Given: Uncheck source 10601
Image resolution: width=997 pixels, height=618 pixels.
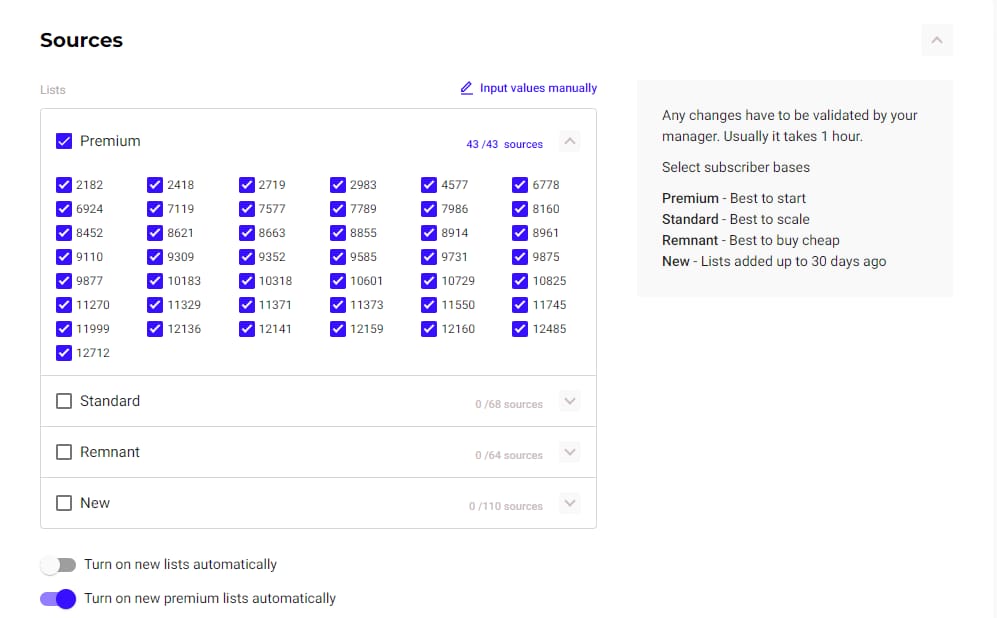Looking at the screenshot, I should (338, 281).
